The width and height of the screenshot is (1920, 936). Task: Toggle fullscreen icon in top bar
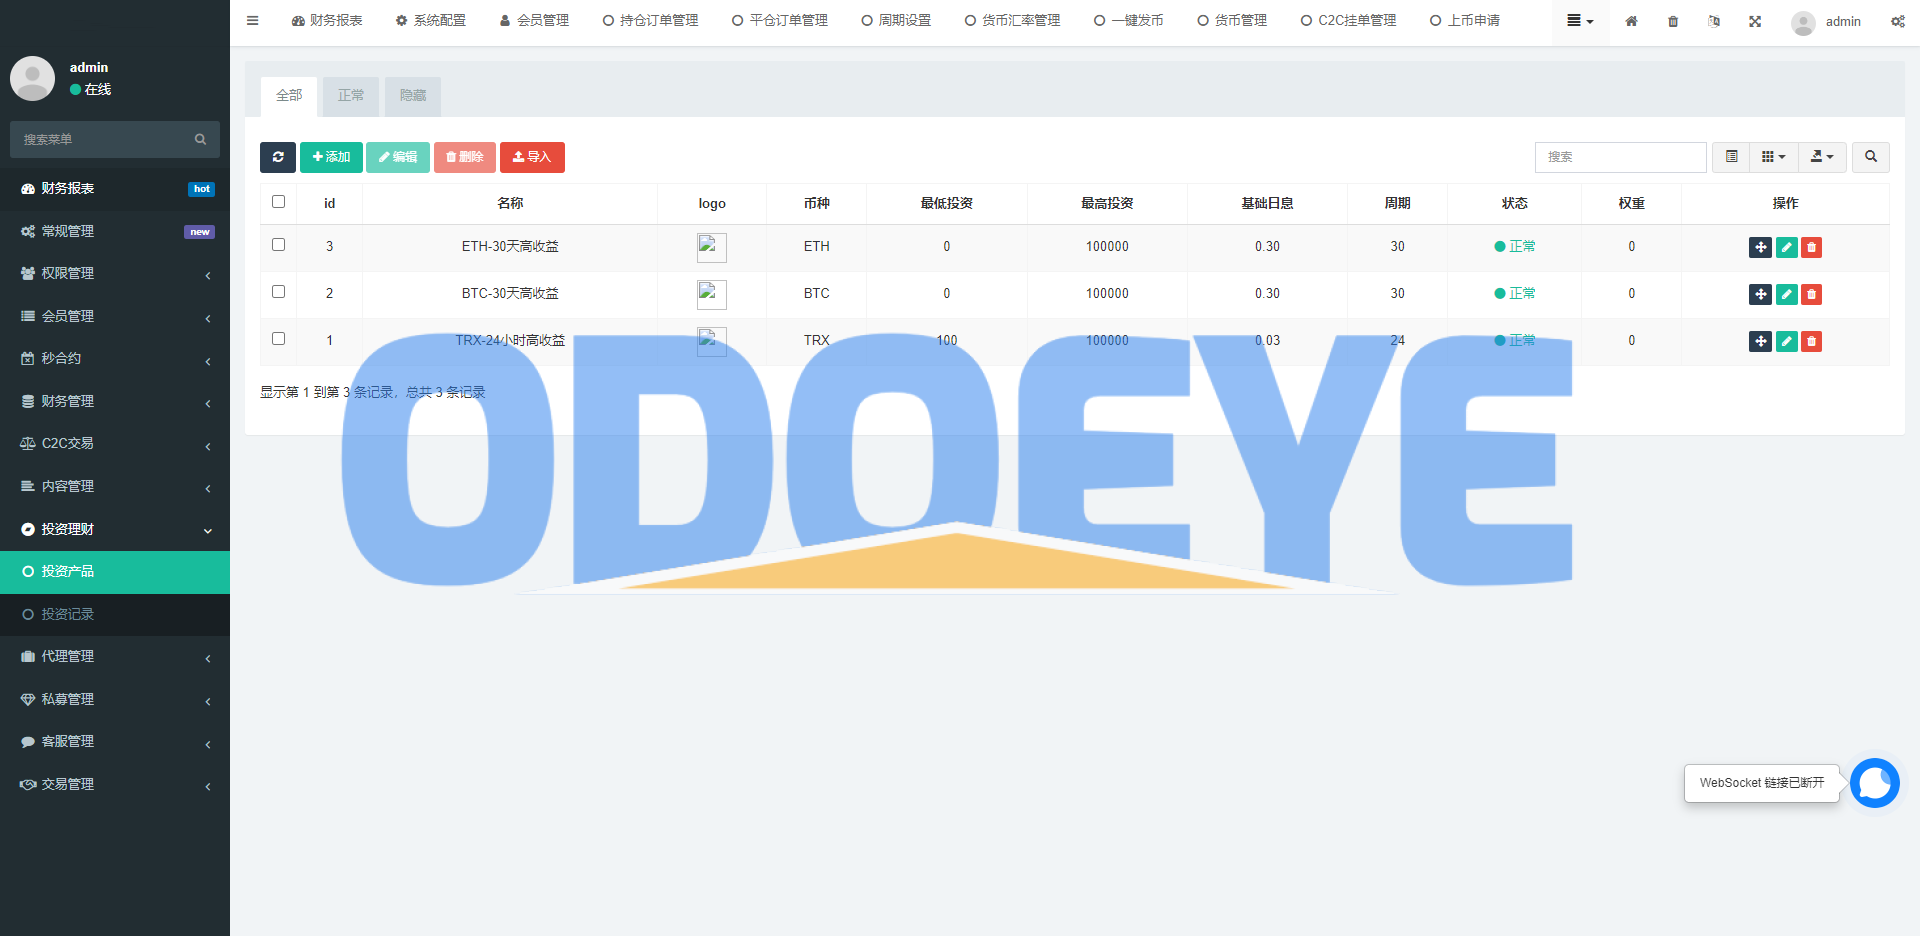[1755, 21]
